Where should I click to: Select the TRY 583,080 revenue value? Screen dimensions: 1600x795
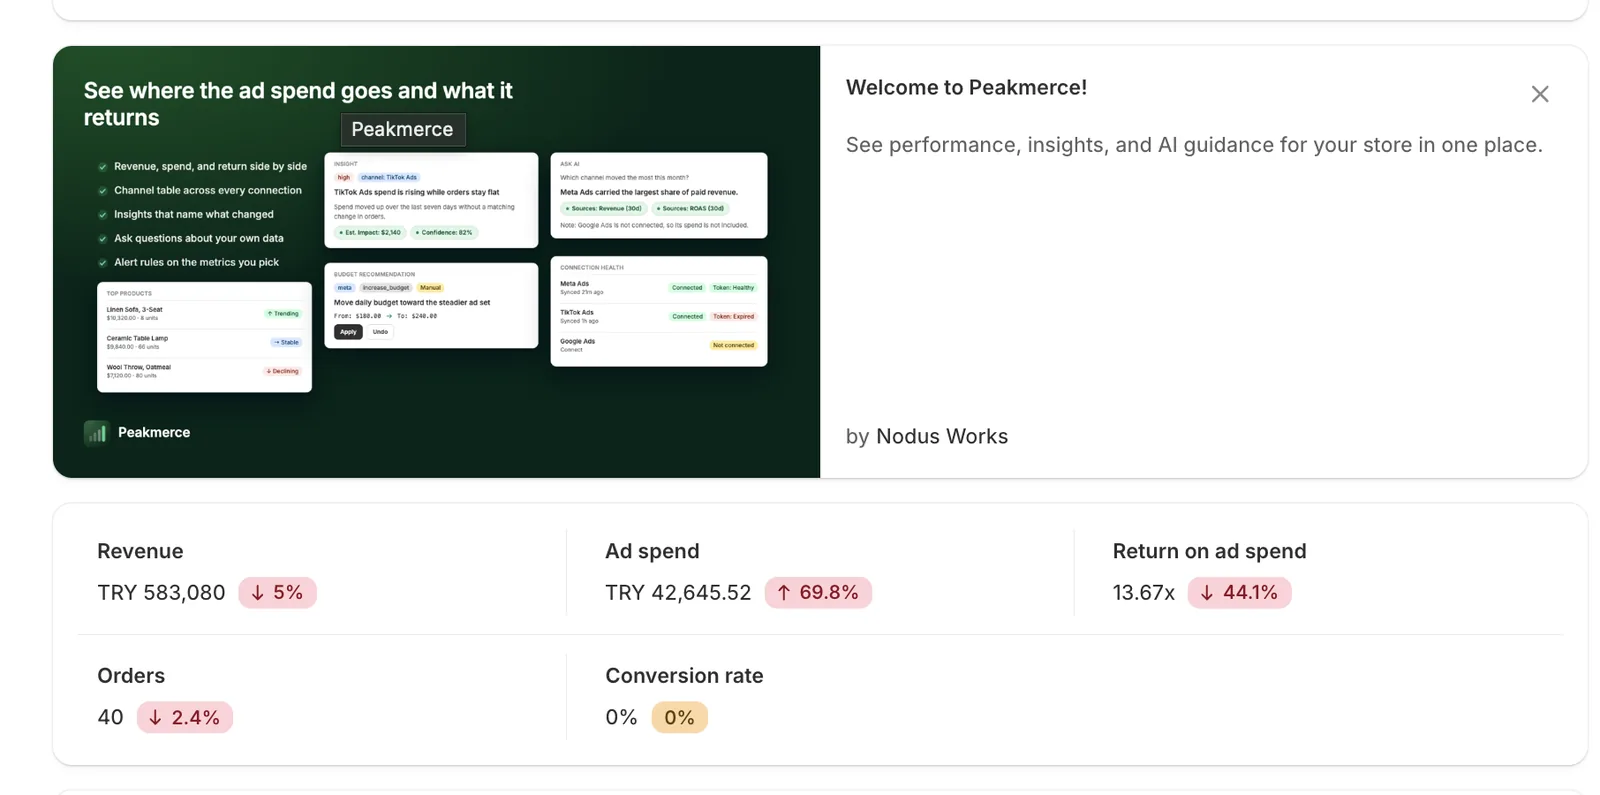click(161, 593)
